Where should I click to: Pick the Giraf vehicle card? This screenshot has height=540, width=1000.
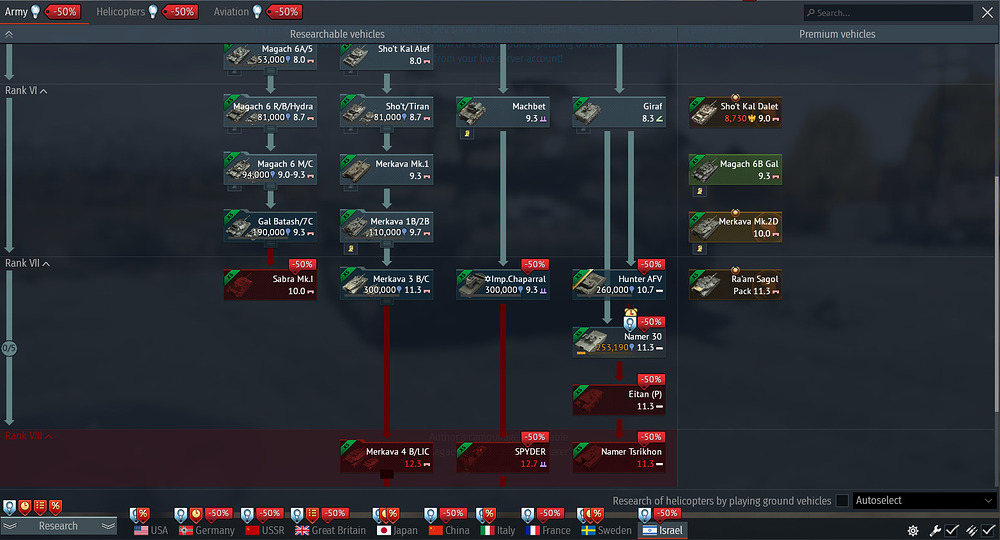click(619, 111)
